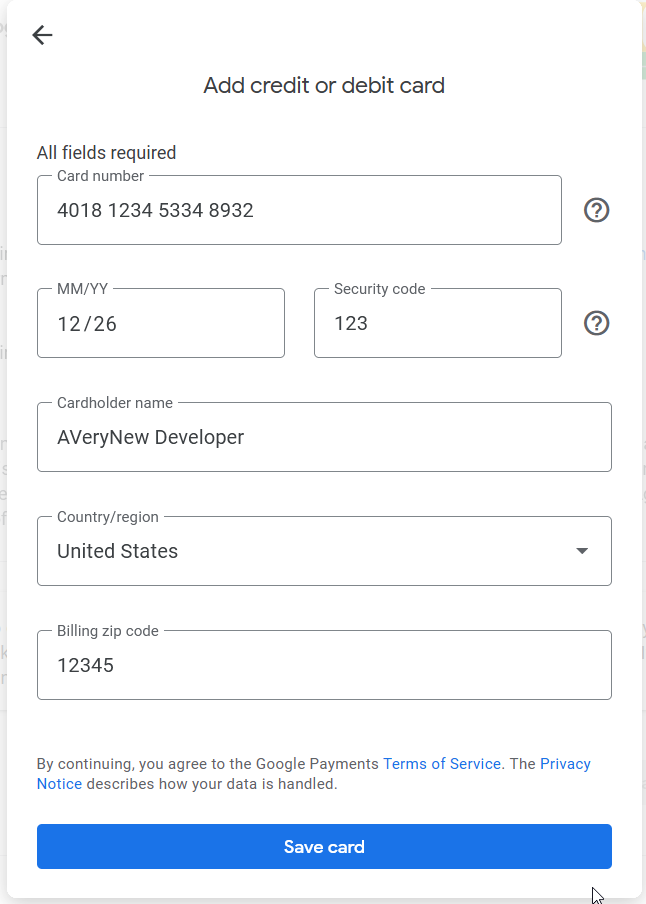Click the "Security code" floating label
Screen dimensions: 646x904
click(x=379, y=289)
